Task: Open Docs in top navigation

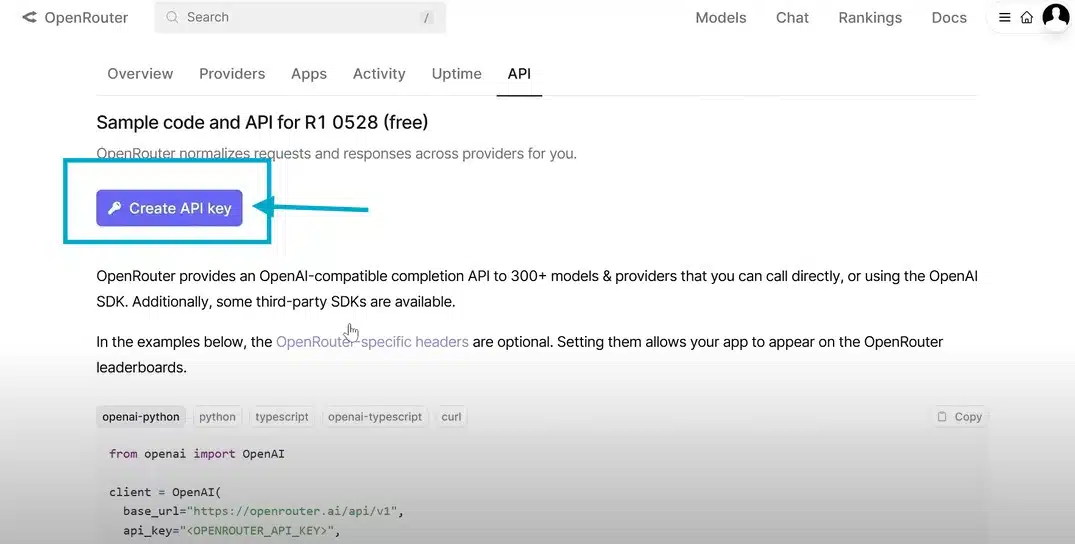Action: pos(949,18)
